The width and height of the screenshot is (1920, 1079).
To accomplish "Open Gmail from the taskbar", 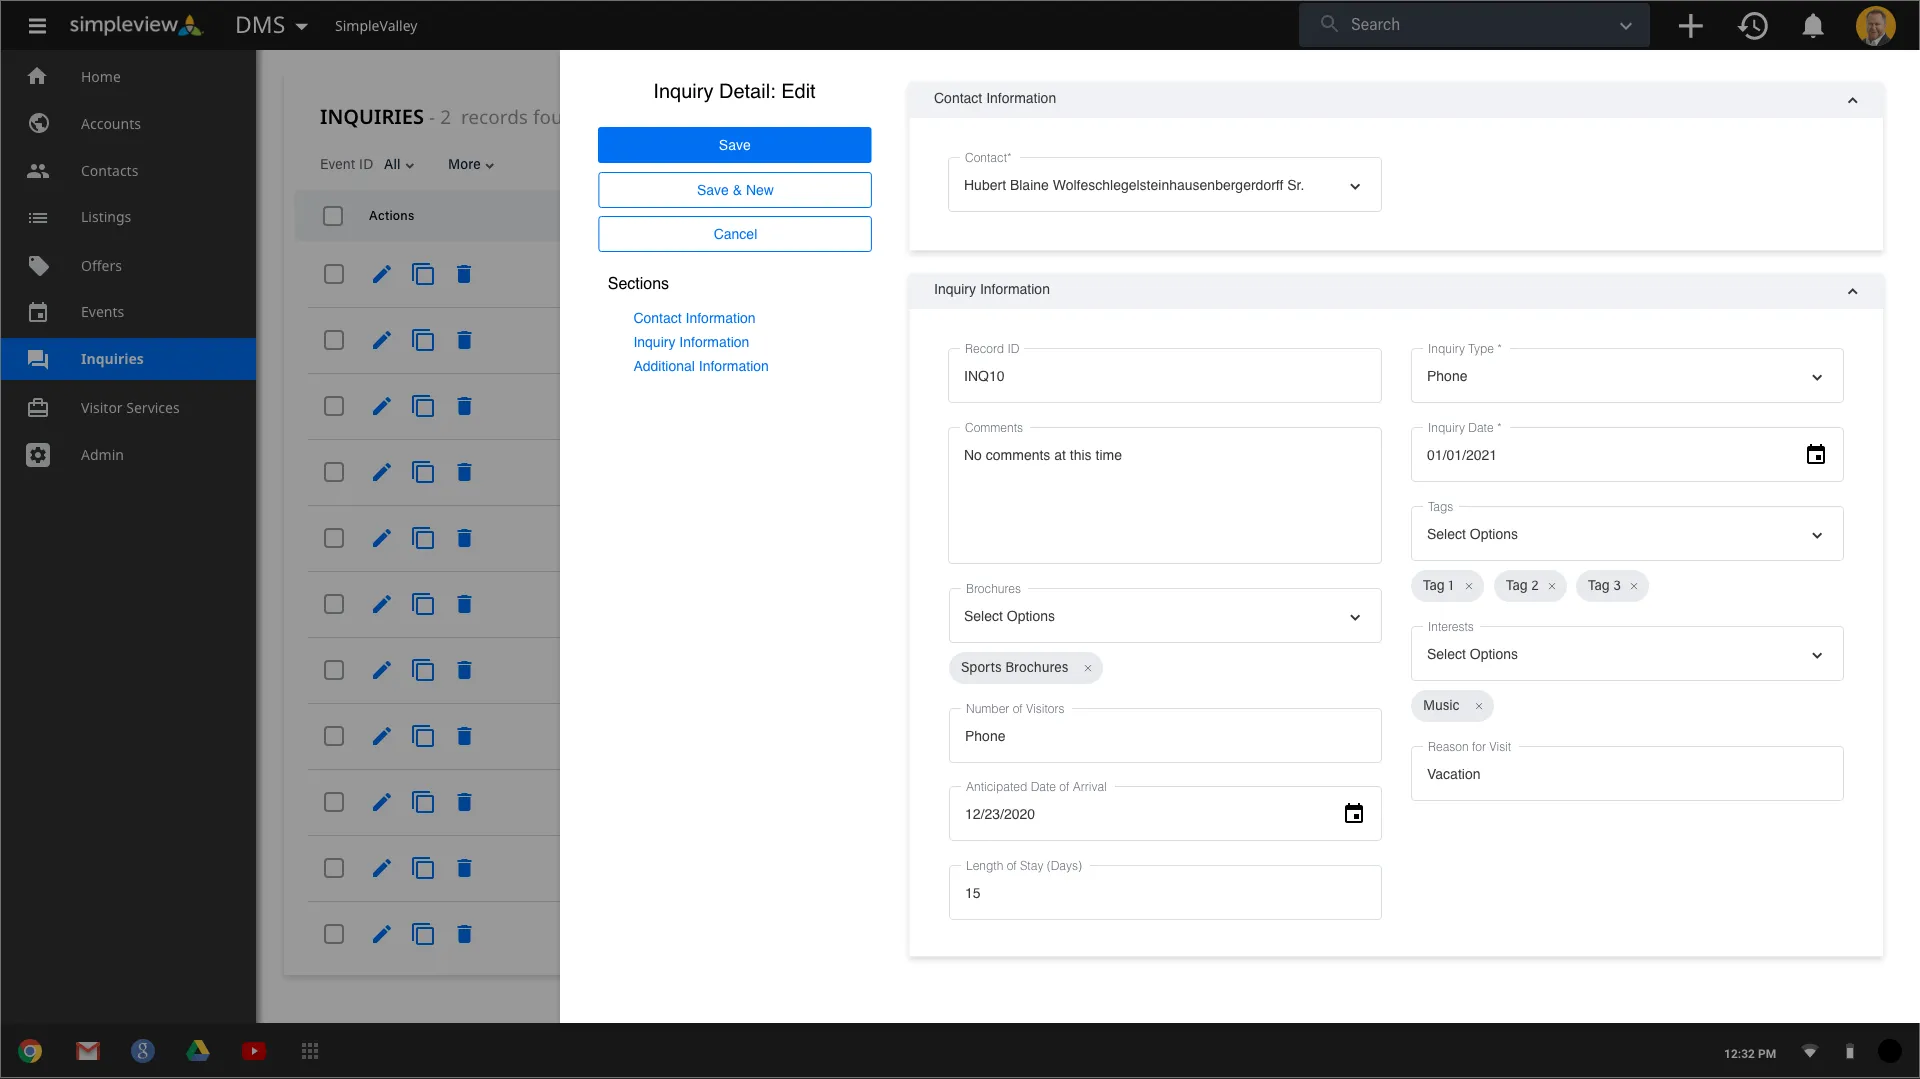I will click(88, 1051).
